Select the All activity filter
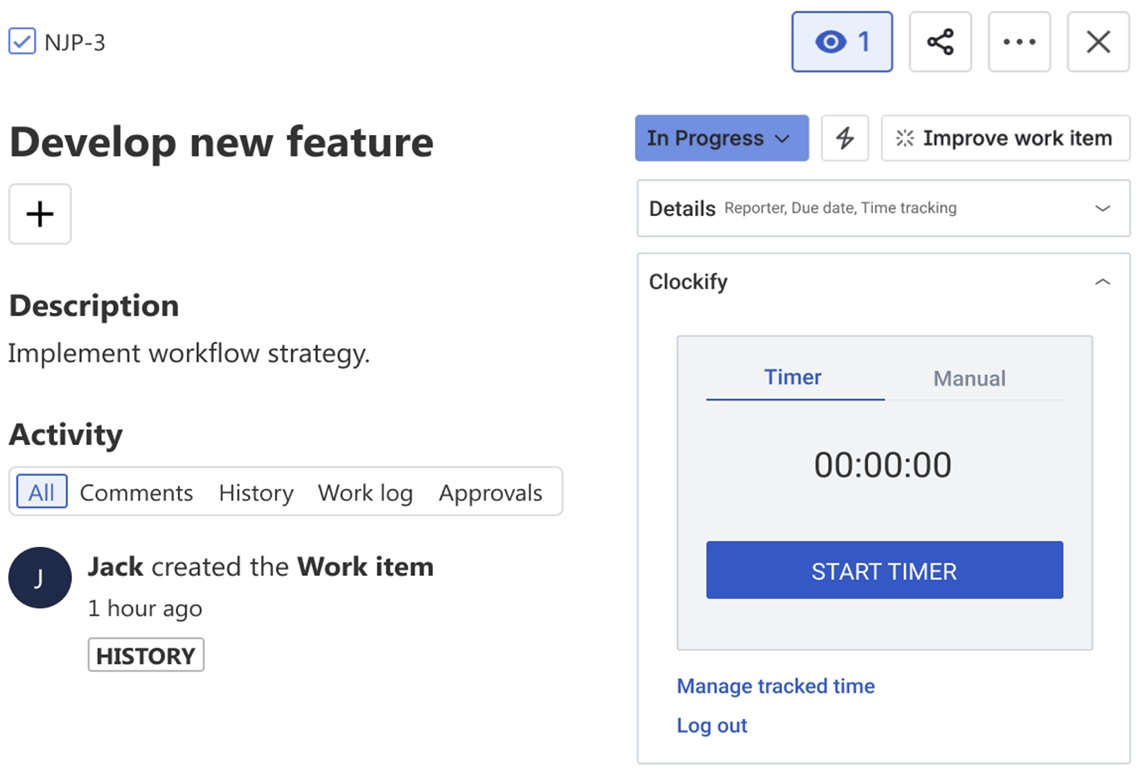This screenshot has width=1139, height=777. [x=41, y=492]
